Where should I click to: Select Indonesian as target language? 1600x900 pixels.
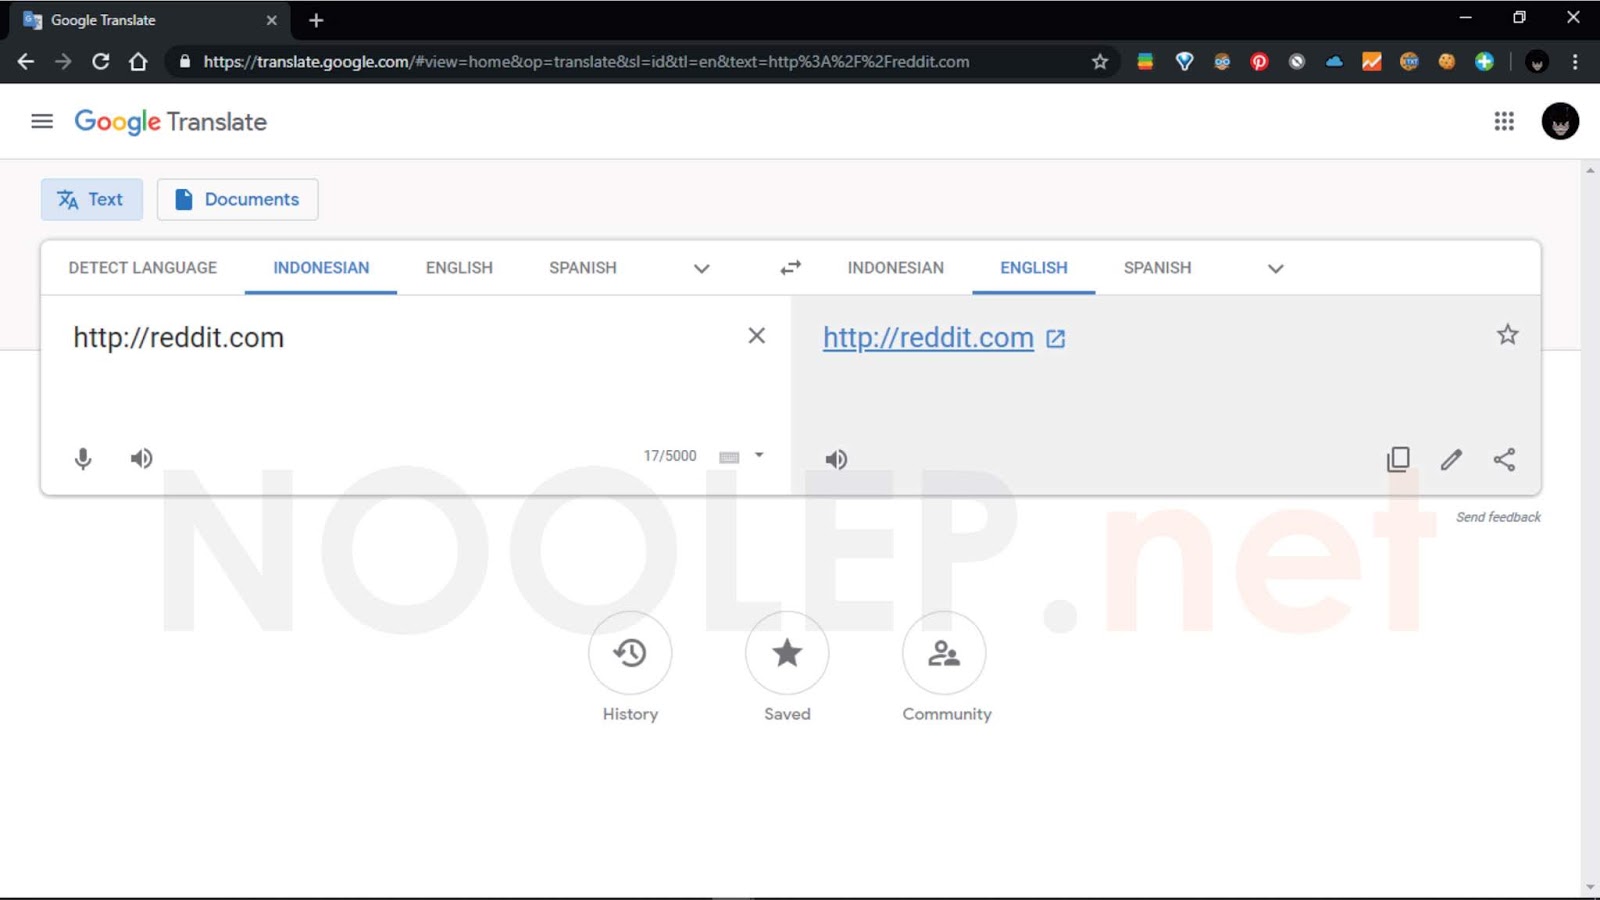pos(896,268)
